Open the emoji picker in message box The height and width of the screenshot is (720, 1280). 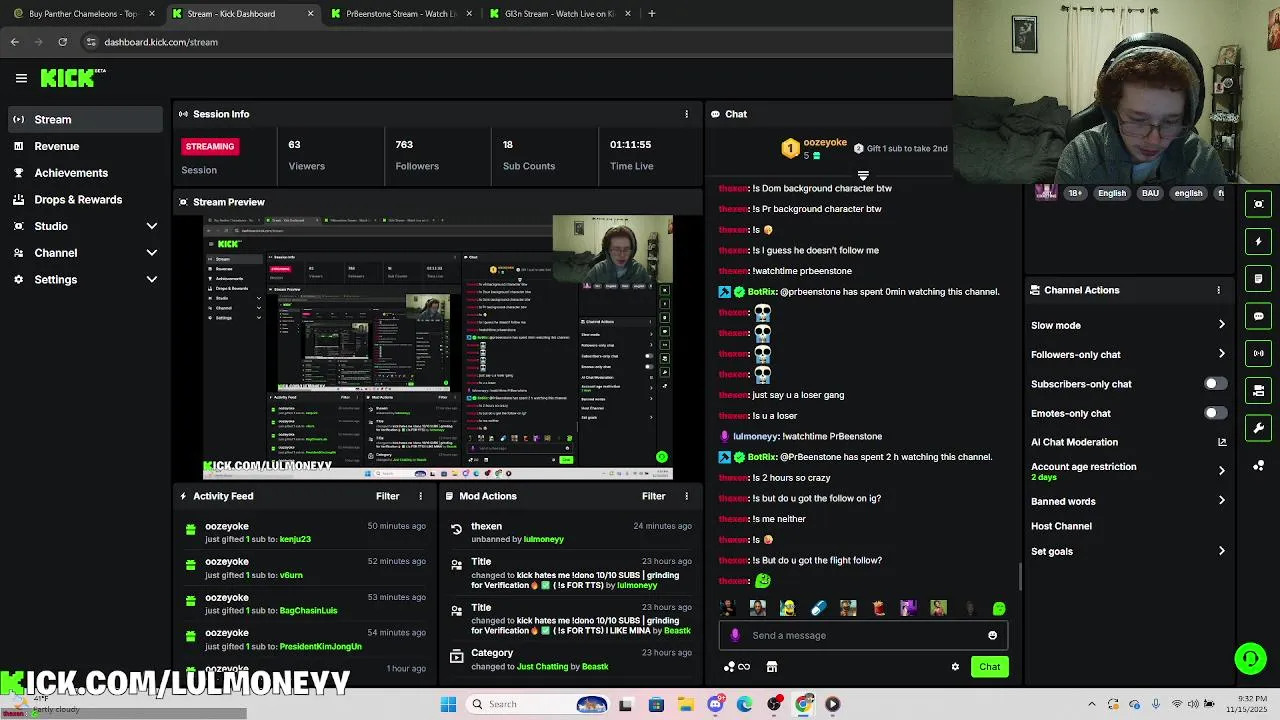(992, 635)
